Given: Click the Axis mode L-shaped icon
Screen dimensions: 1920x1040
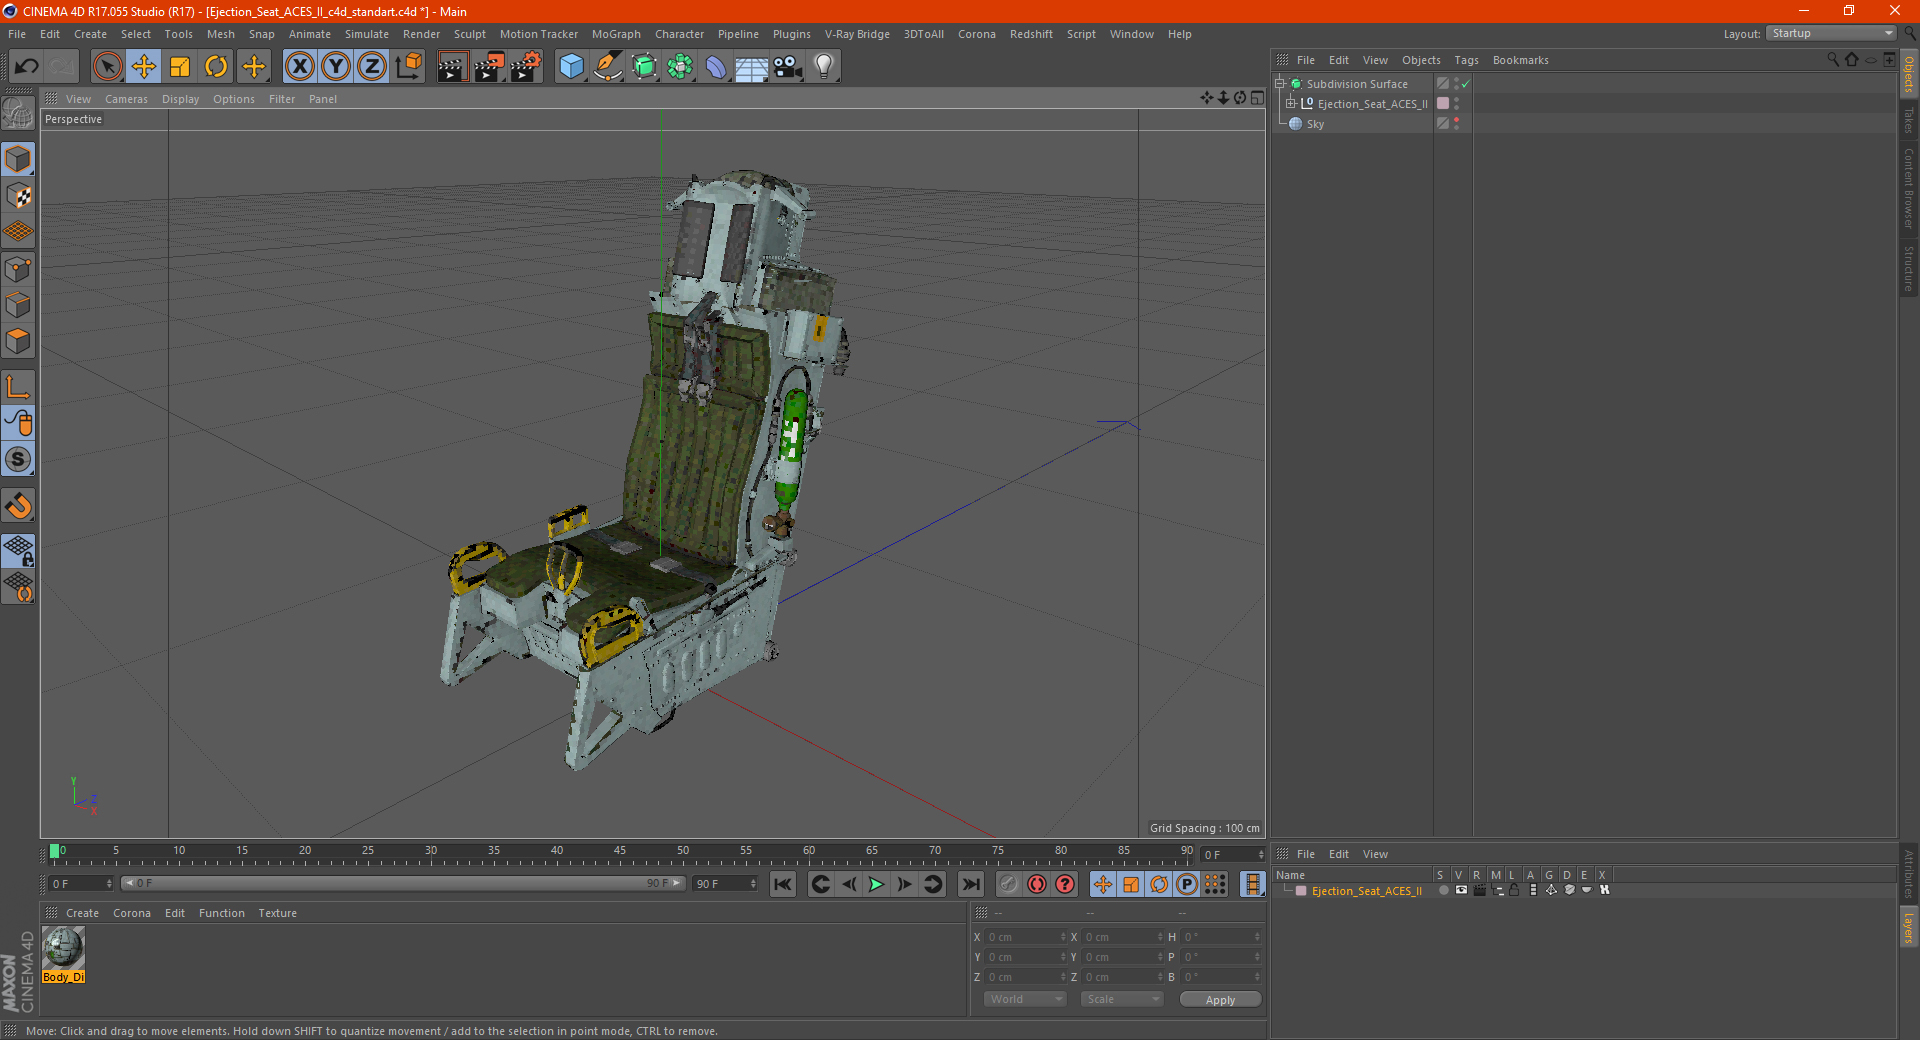Looking at the screenshot, I should (x=18, y=387).
